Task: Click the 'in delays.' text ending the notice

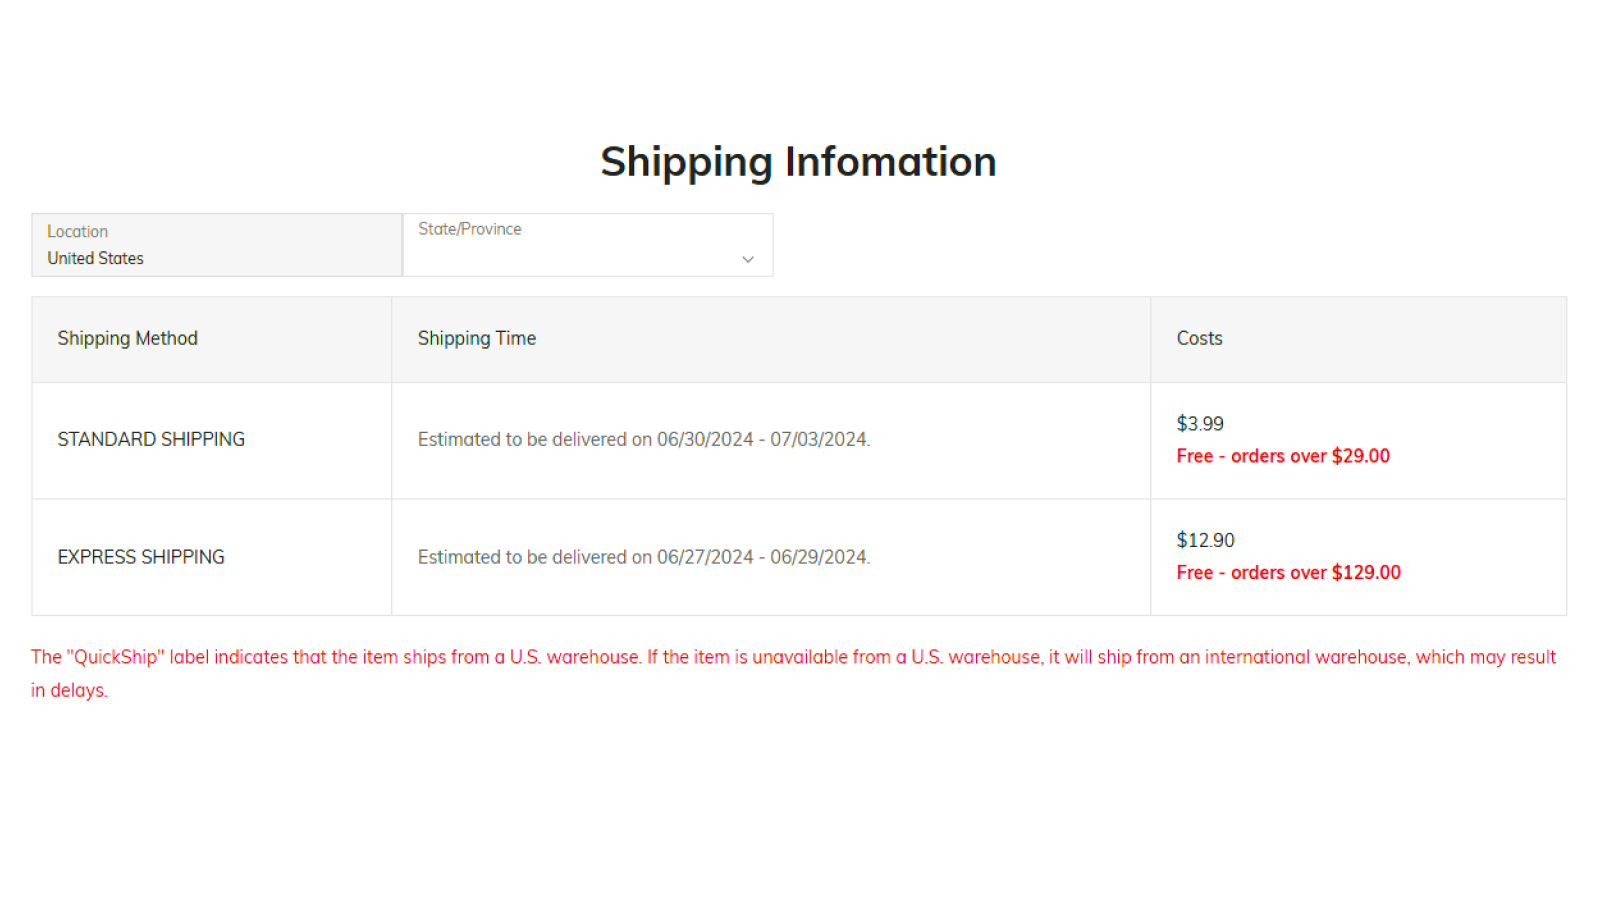Action: point(69,690)
